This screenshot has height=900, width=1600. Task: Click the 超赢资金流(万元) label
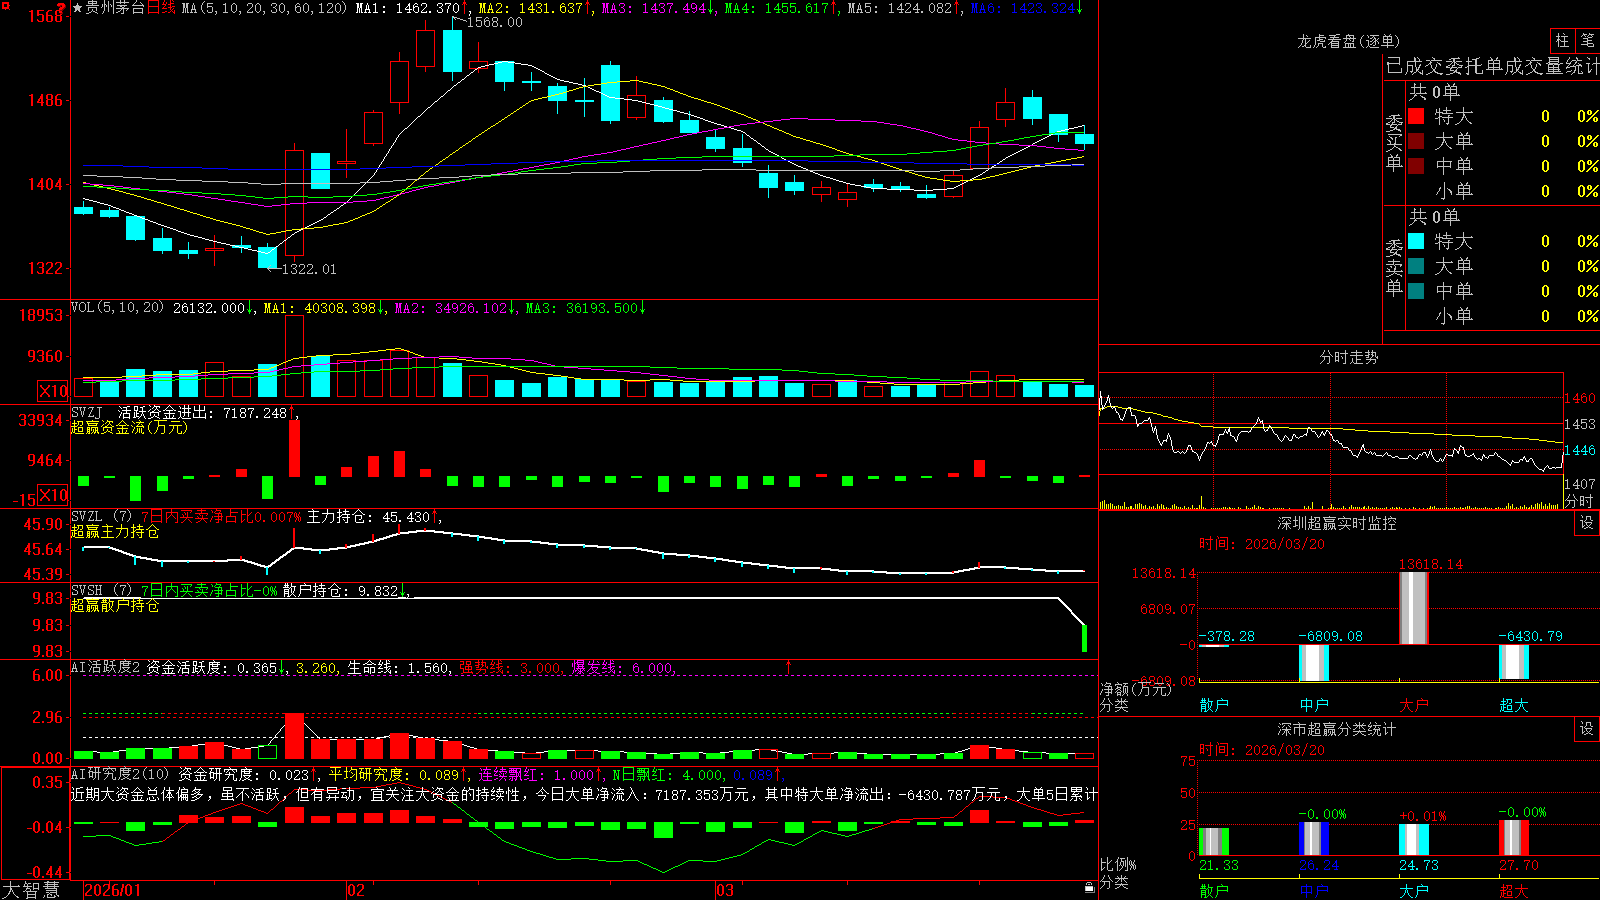pyautogui.click(x=129, y=427)
